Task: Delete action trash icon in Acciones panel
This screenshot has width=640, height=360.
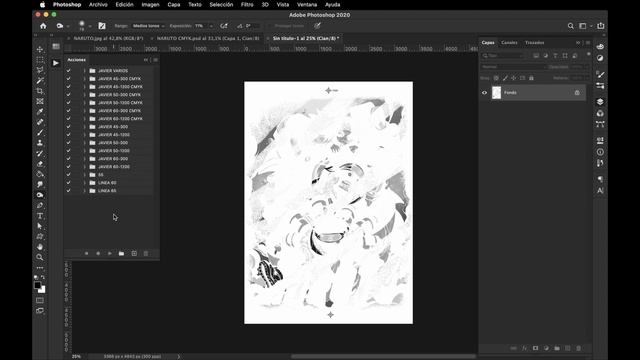Action: point(146,253)
